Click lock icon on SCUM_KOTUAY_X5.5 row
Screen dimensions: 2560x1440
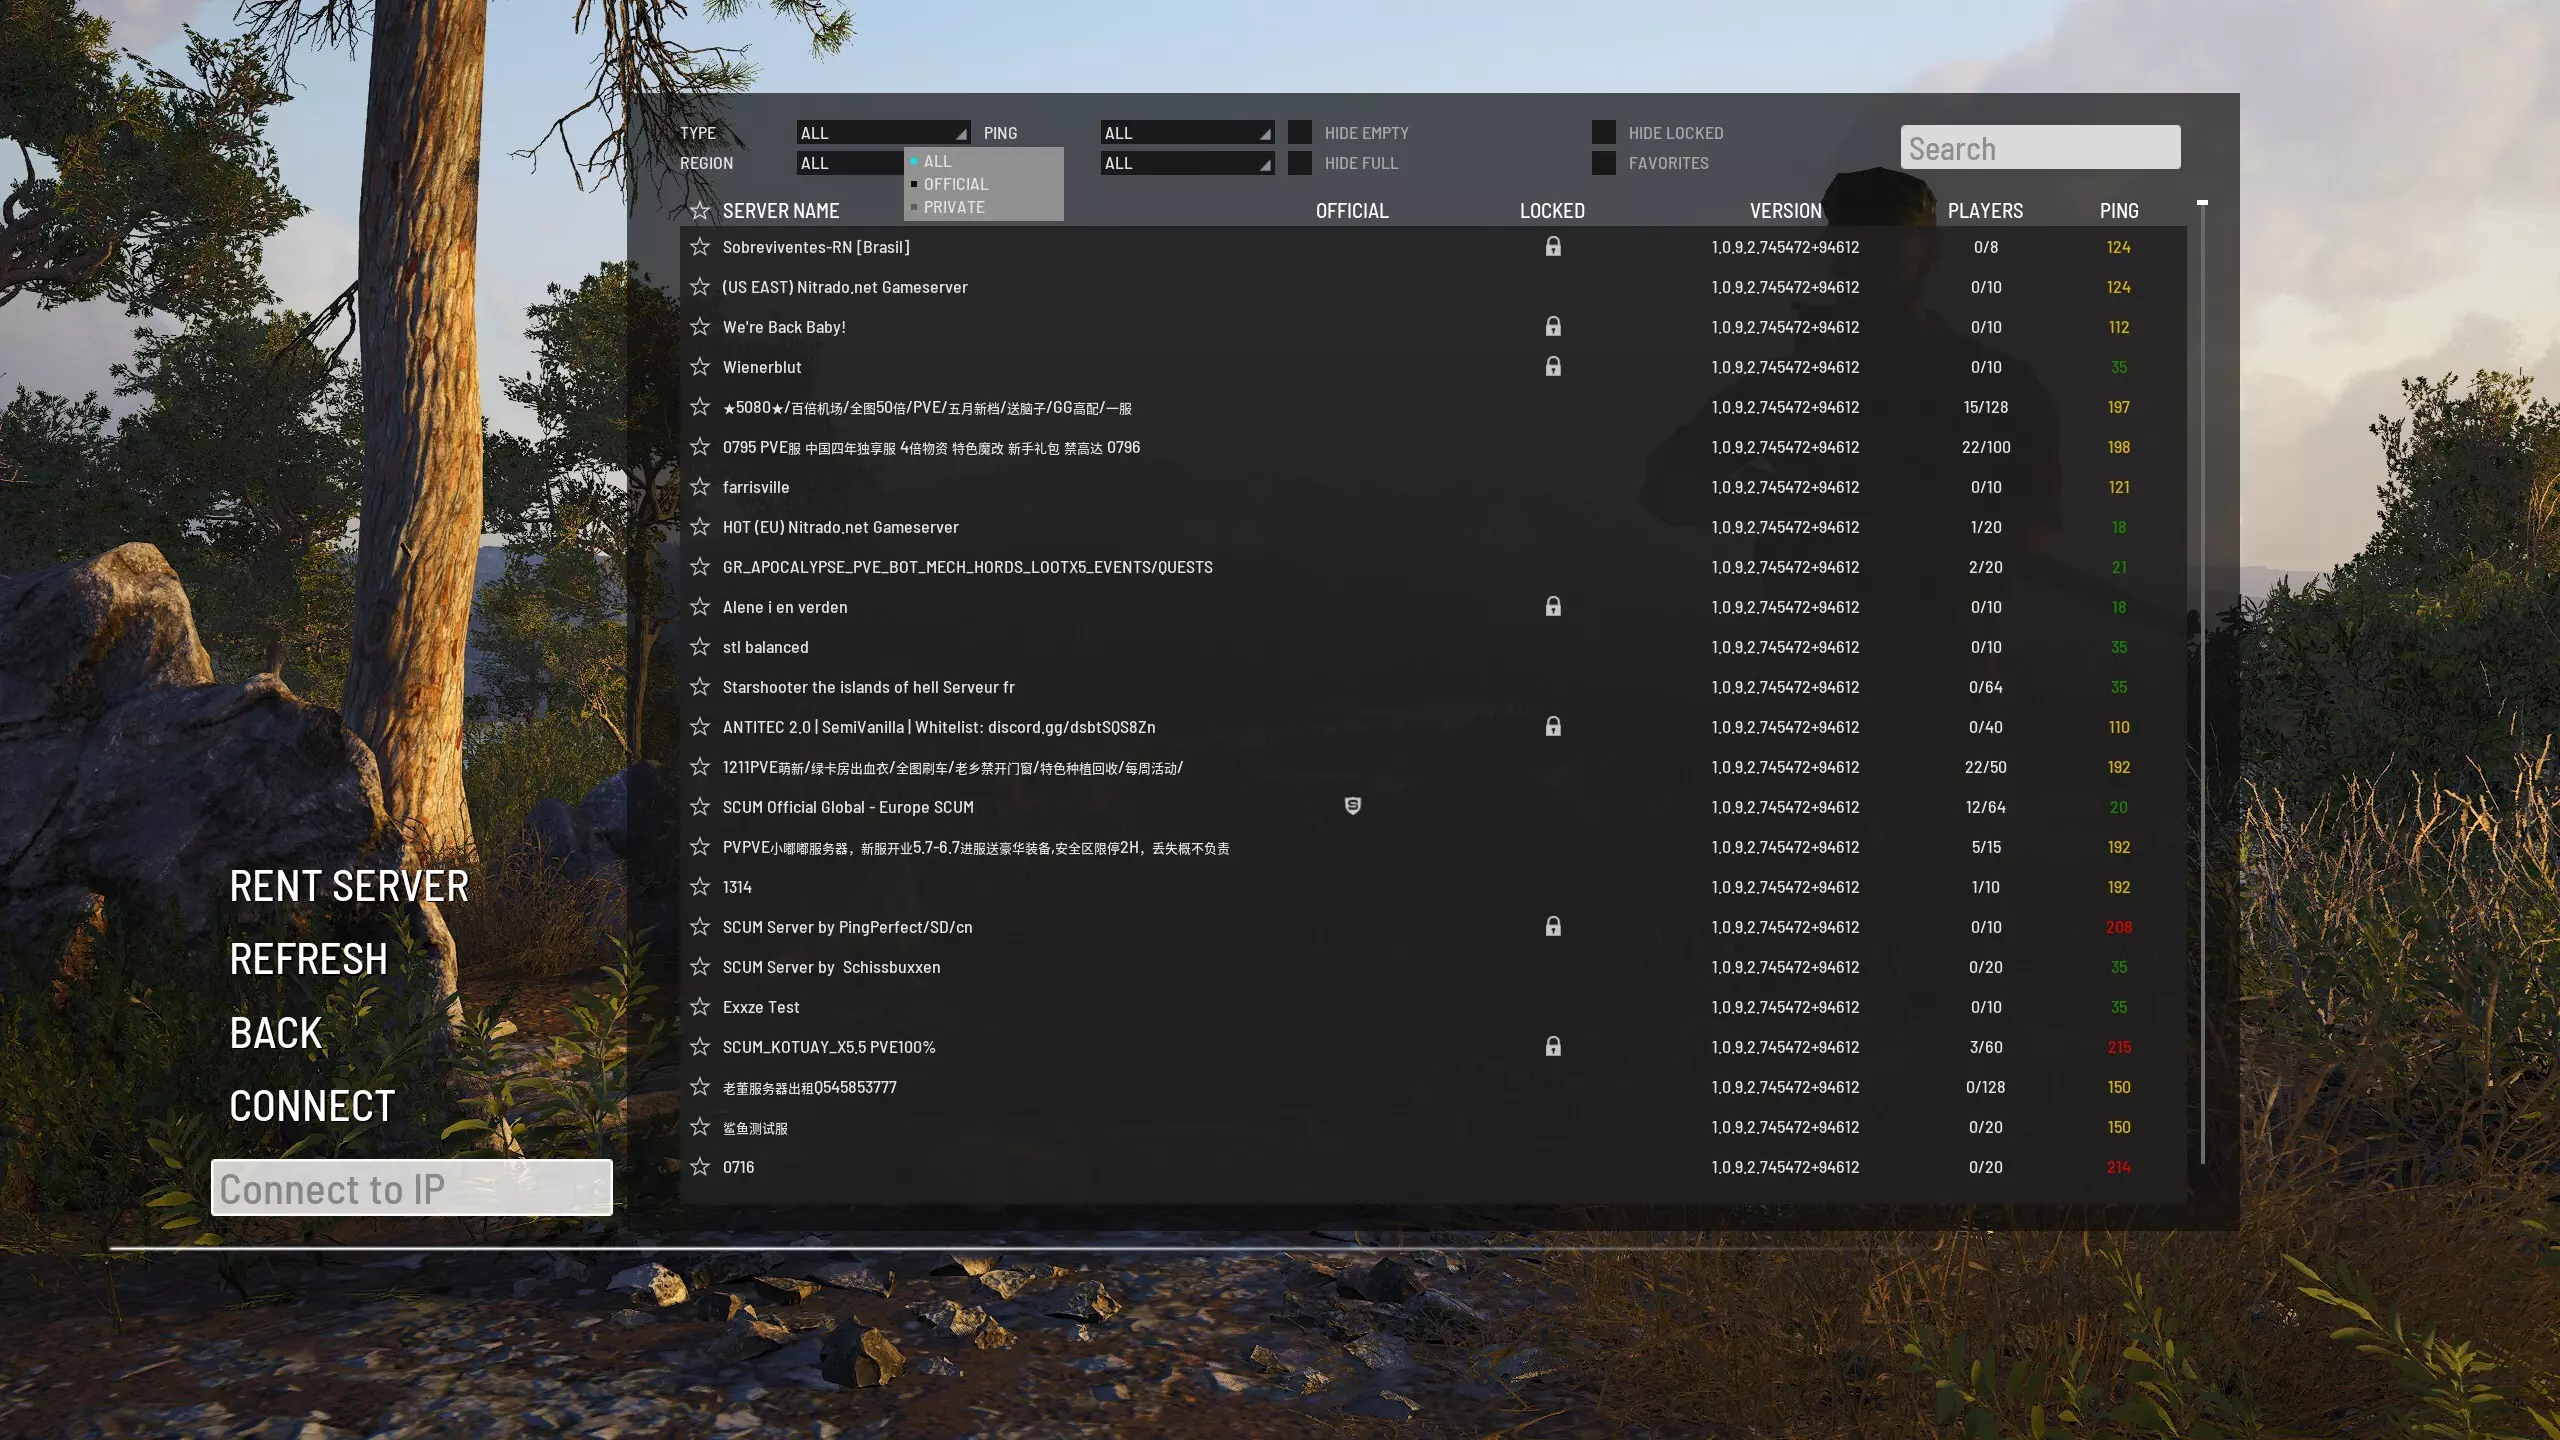coord(1552,1046)
